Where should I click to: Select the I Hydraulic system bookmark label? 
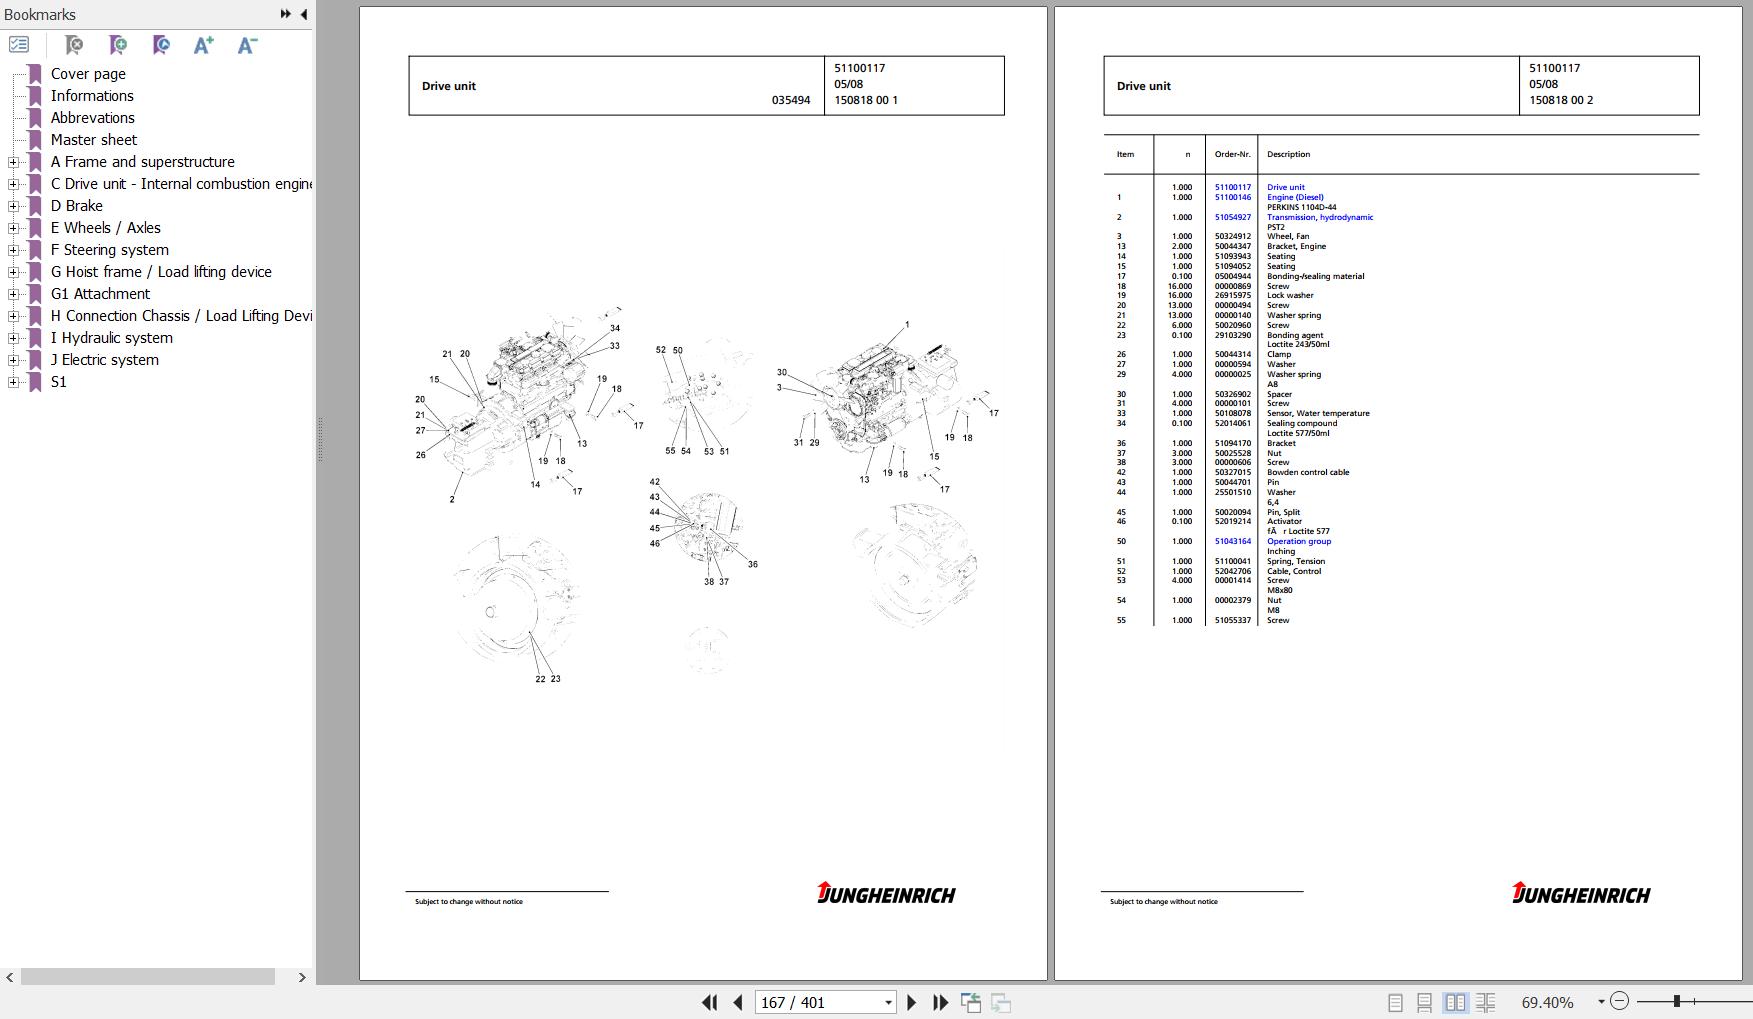(x=112, y=338)
